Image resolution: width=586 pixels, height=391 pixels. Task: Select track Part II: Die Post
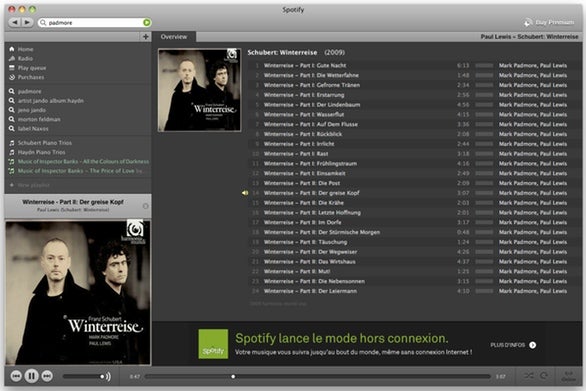point(415,183)
